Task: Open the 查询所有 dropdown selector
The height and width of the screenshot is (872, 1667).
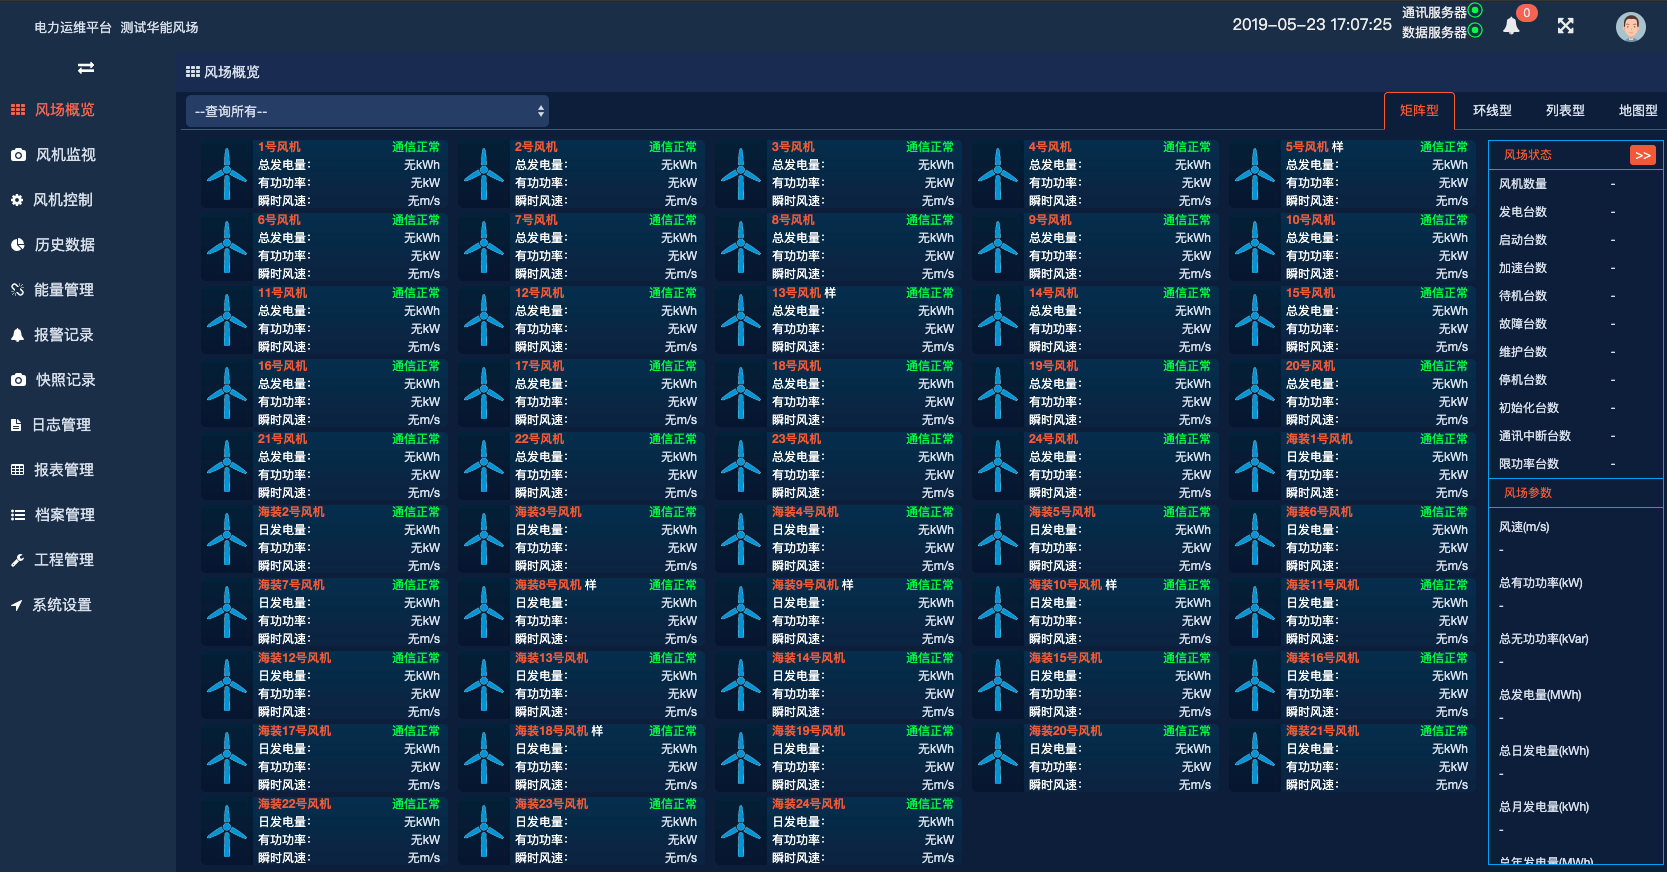Action: [x=367, y=111]
